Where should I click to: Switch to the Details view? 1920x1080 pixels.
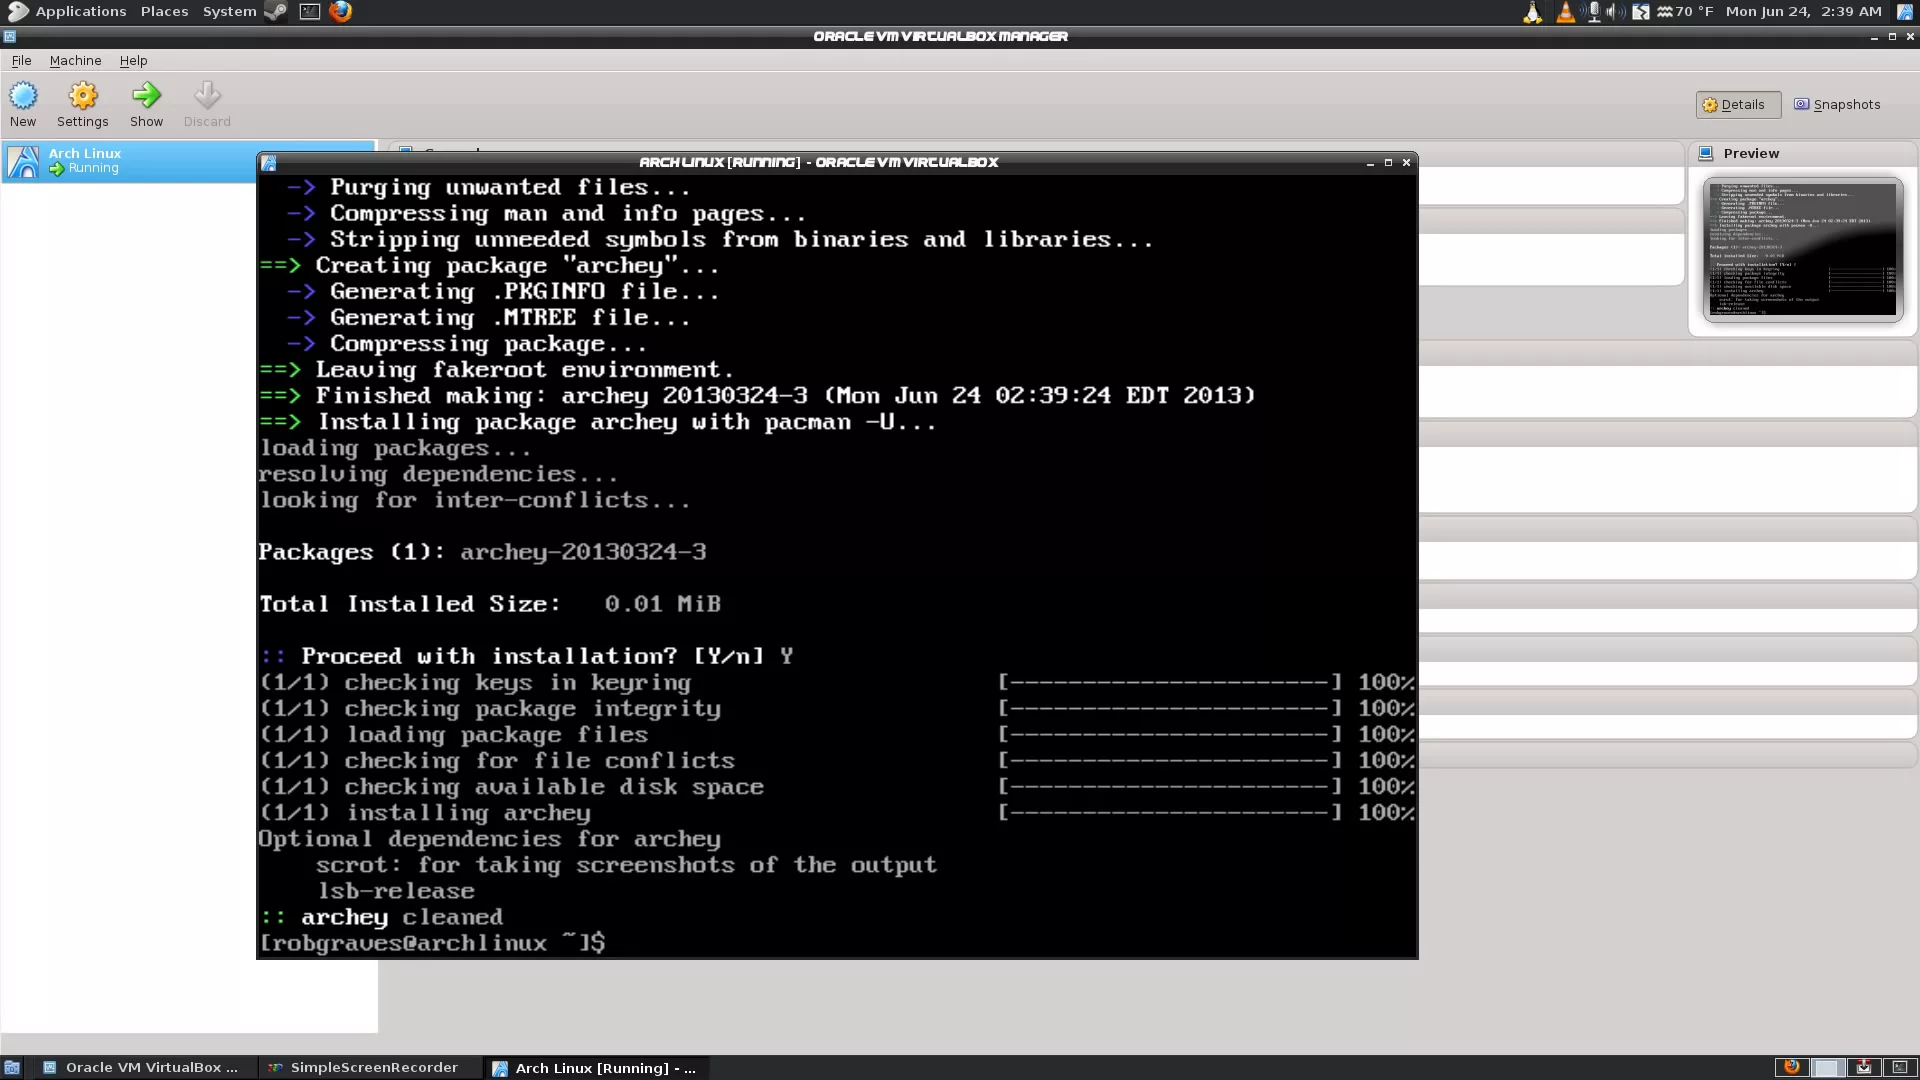point(1738,105)
